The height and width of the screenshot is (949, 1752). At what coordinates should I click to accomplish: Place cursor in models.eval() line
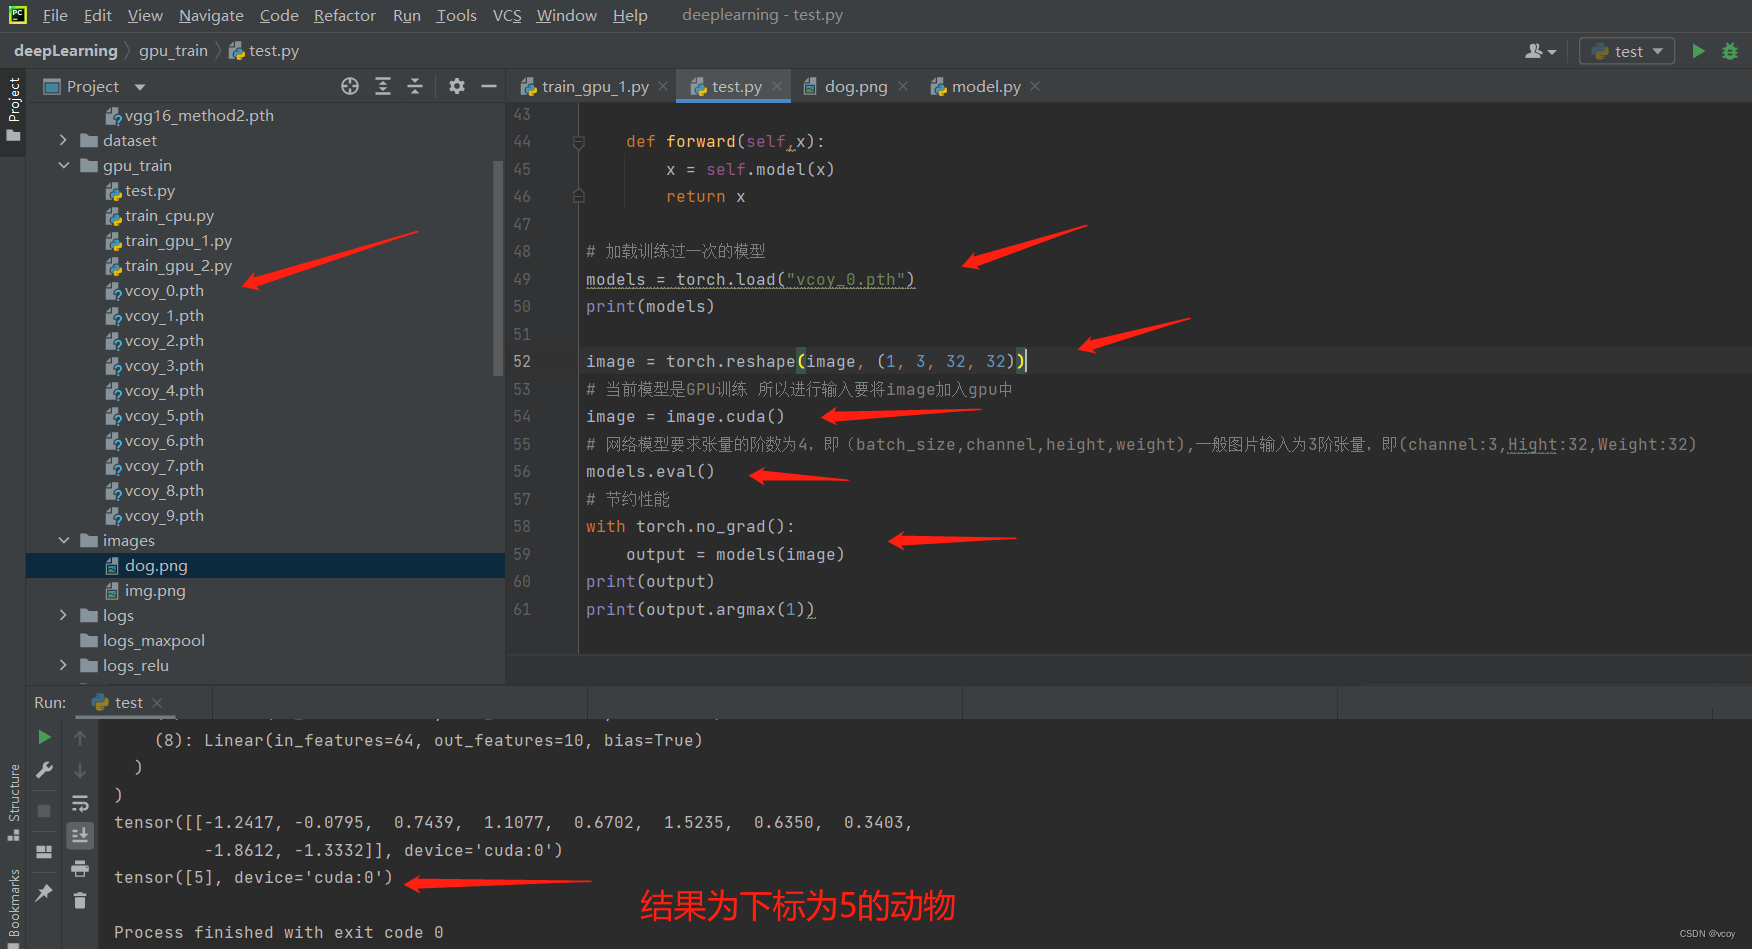650,472
